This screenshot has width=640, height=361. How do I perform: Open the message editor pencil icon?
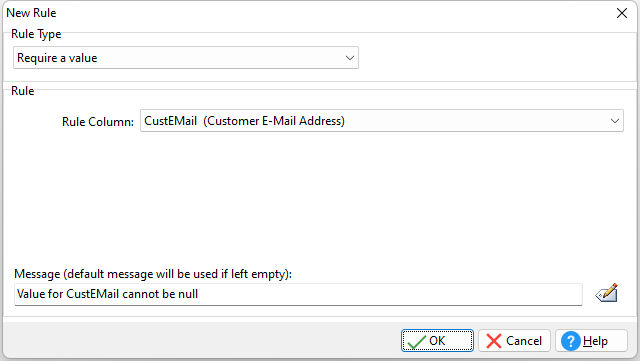607,293
